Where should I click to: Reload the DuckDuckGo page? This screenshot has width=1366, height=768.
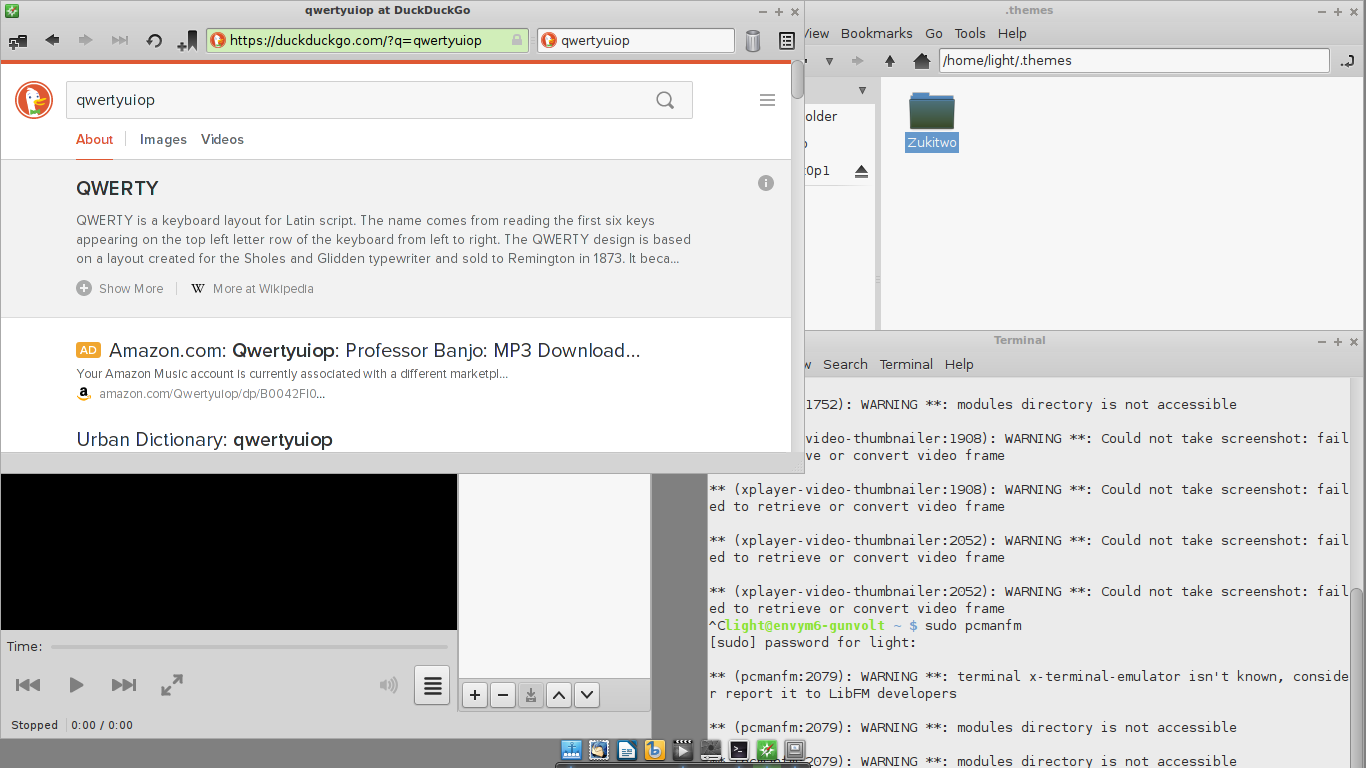click(x=154, y=41)
